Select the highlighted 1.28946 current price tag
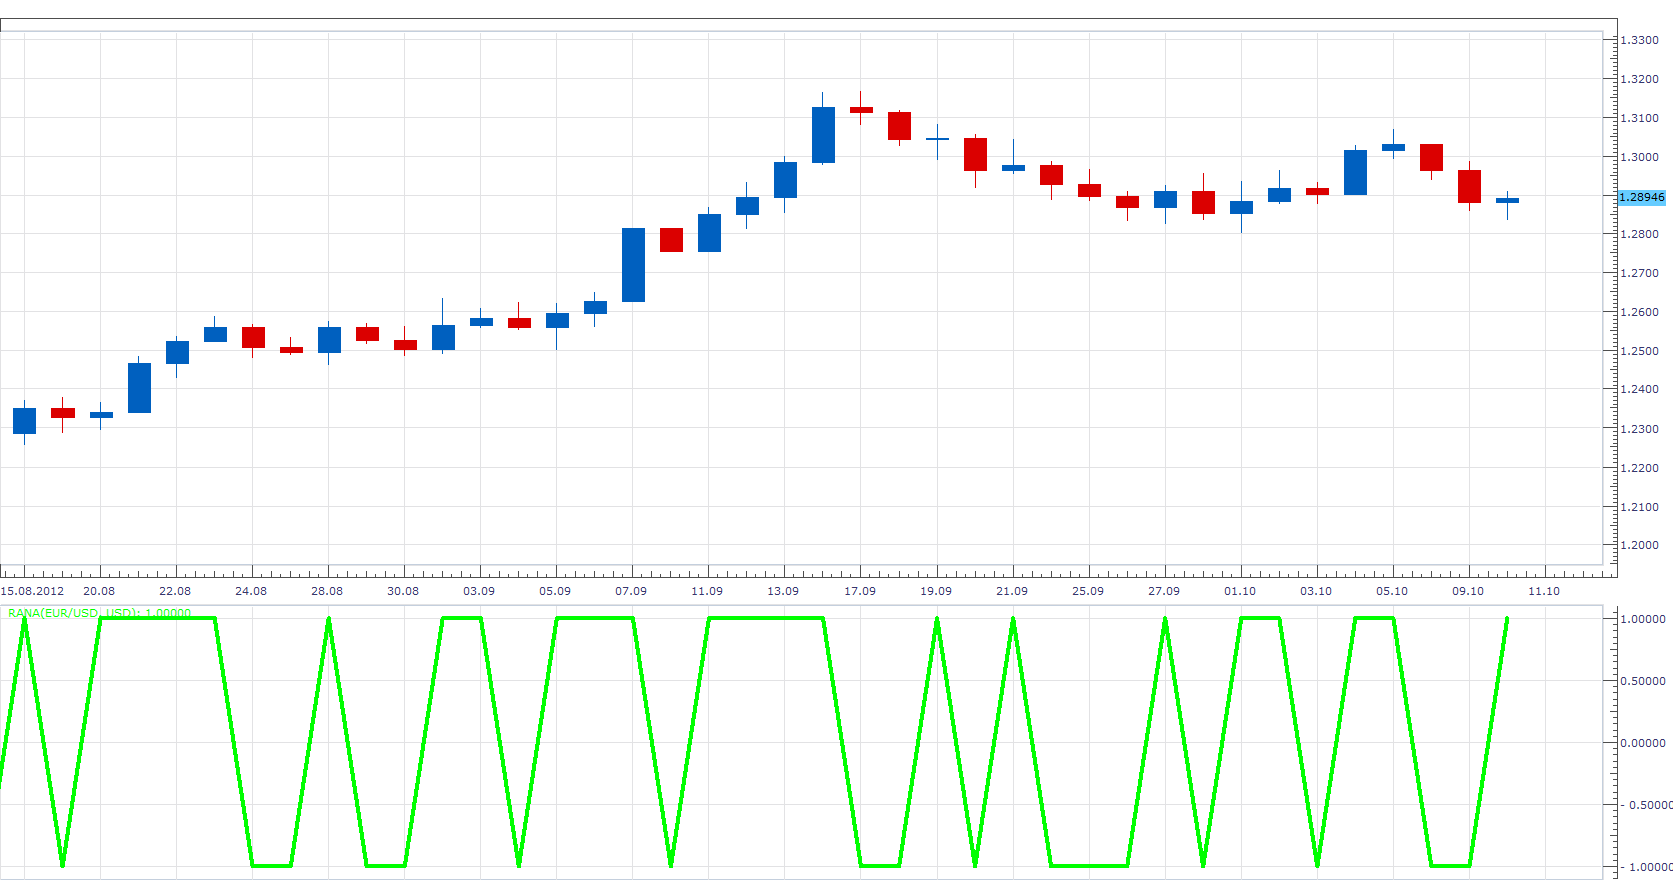 click(x=1642, y=197)
